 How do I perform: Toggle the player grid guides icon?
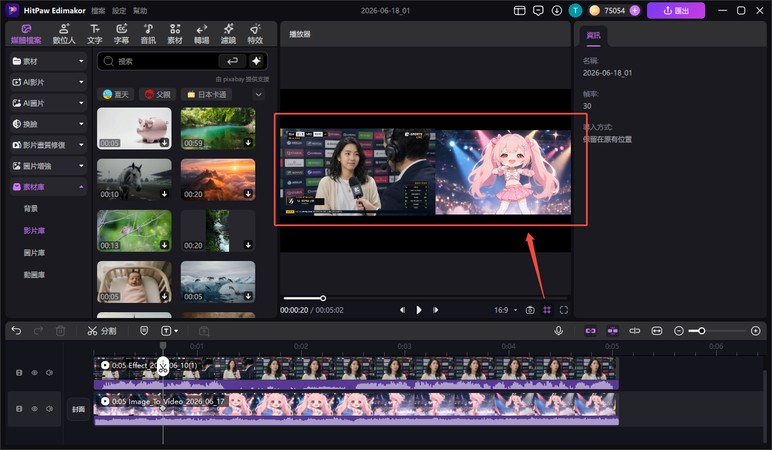pyautogui.click(x=547, y=310)
